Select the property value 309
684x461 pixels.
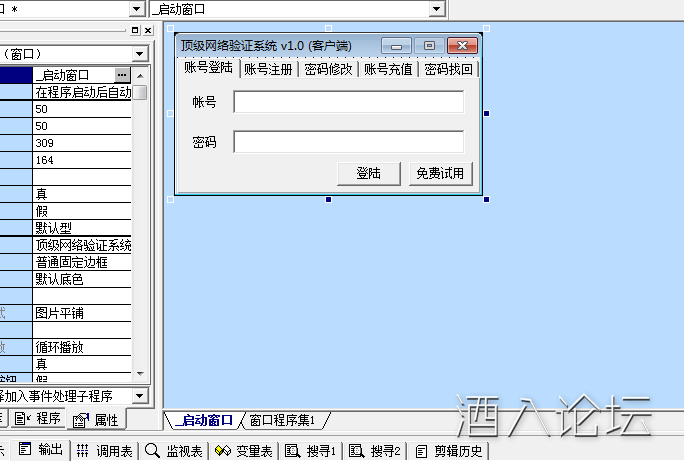point(82,143)
